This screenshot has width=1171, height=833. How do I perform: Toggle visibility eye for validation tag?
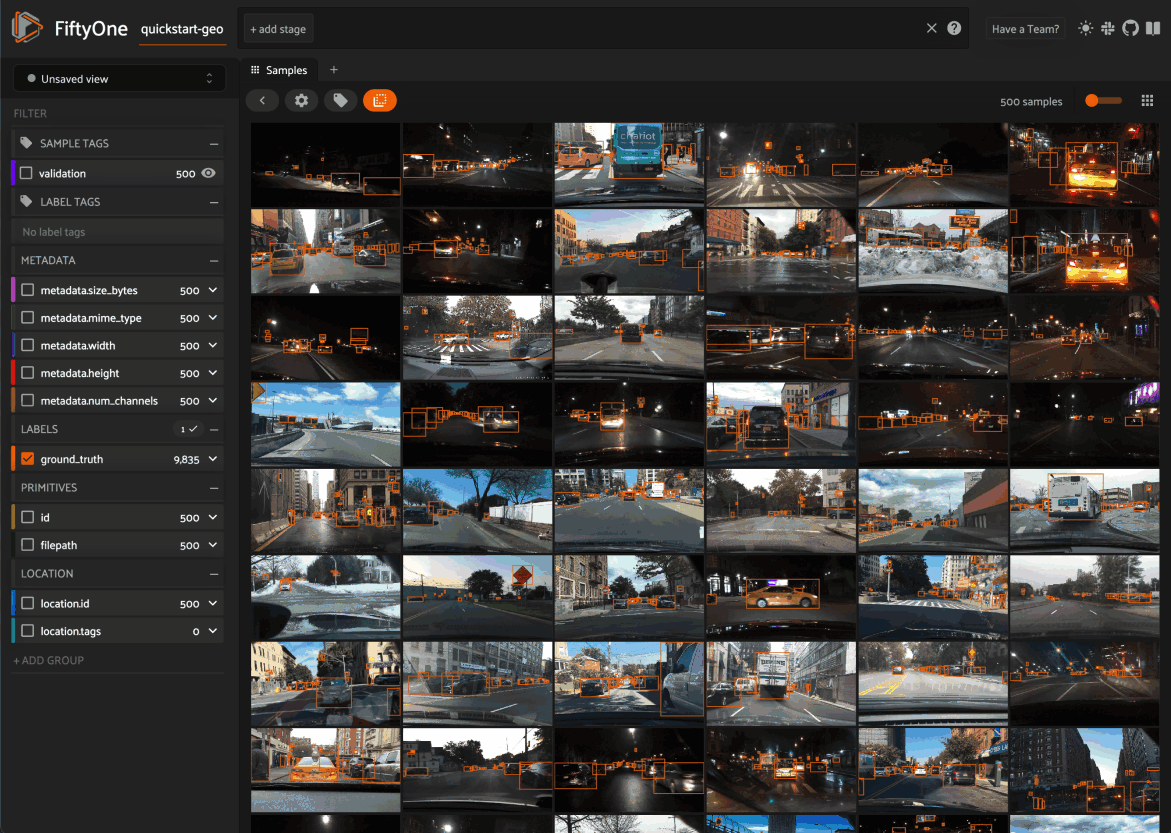tap(208, 173)
